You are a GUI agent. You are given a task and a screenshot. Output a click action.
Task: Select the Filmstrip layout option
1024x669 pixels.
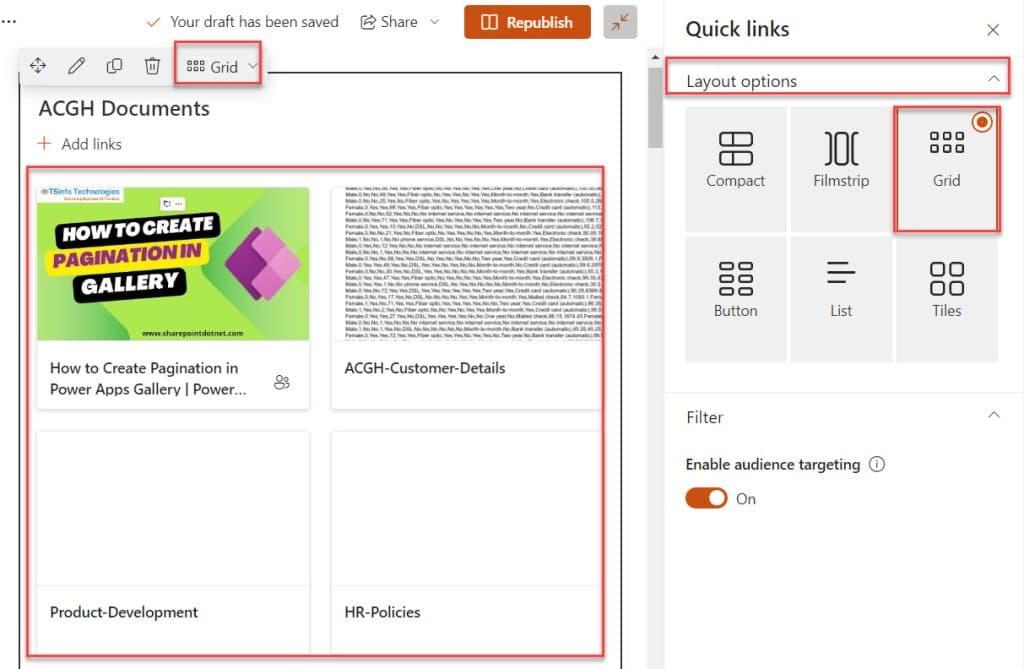[x=841, y=169]
